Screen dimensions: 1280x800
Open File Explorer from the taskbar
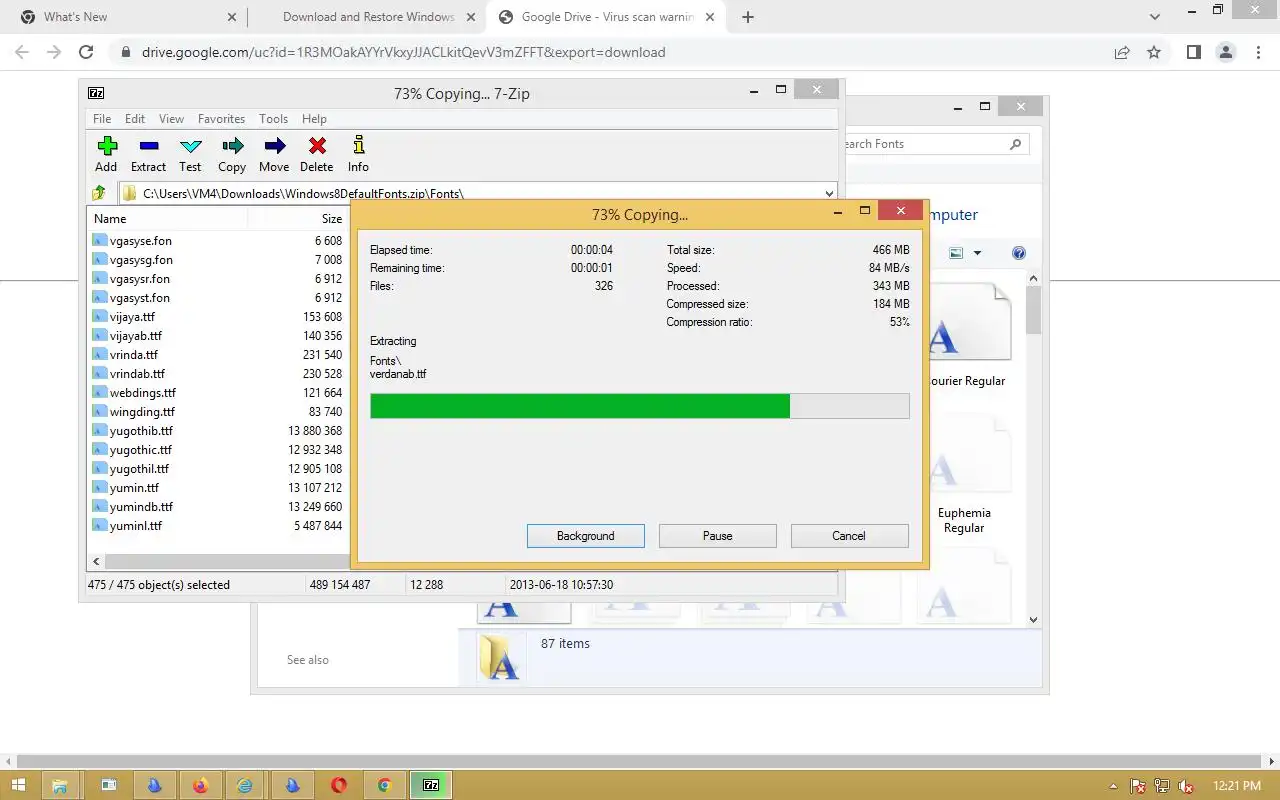[x=59, y=785]
